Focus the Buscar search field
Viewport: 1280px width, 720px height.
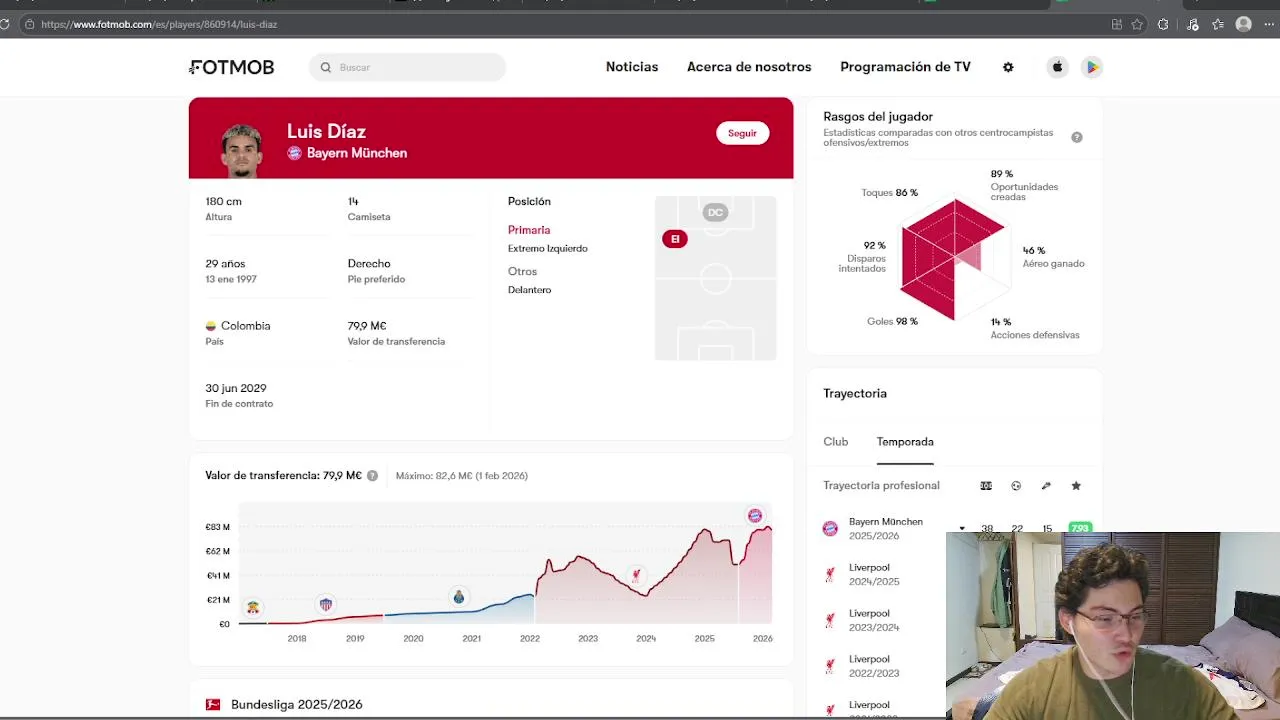tap(407, 67)
